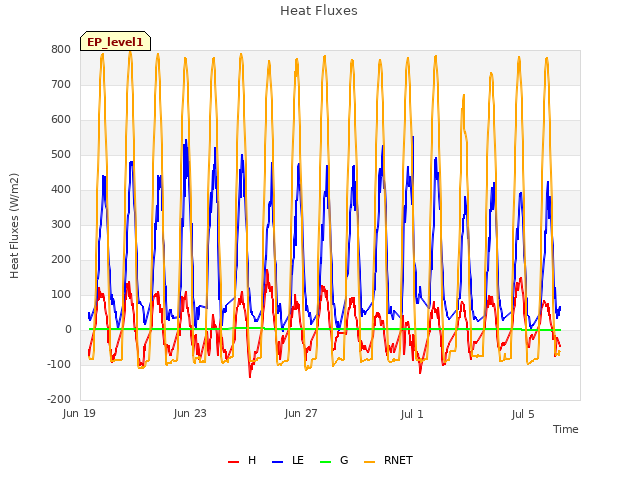Click the Time axis label

(566, 429)
